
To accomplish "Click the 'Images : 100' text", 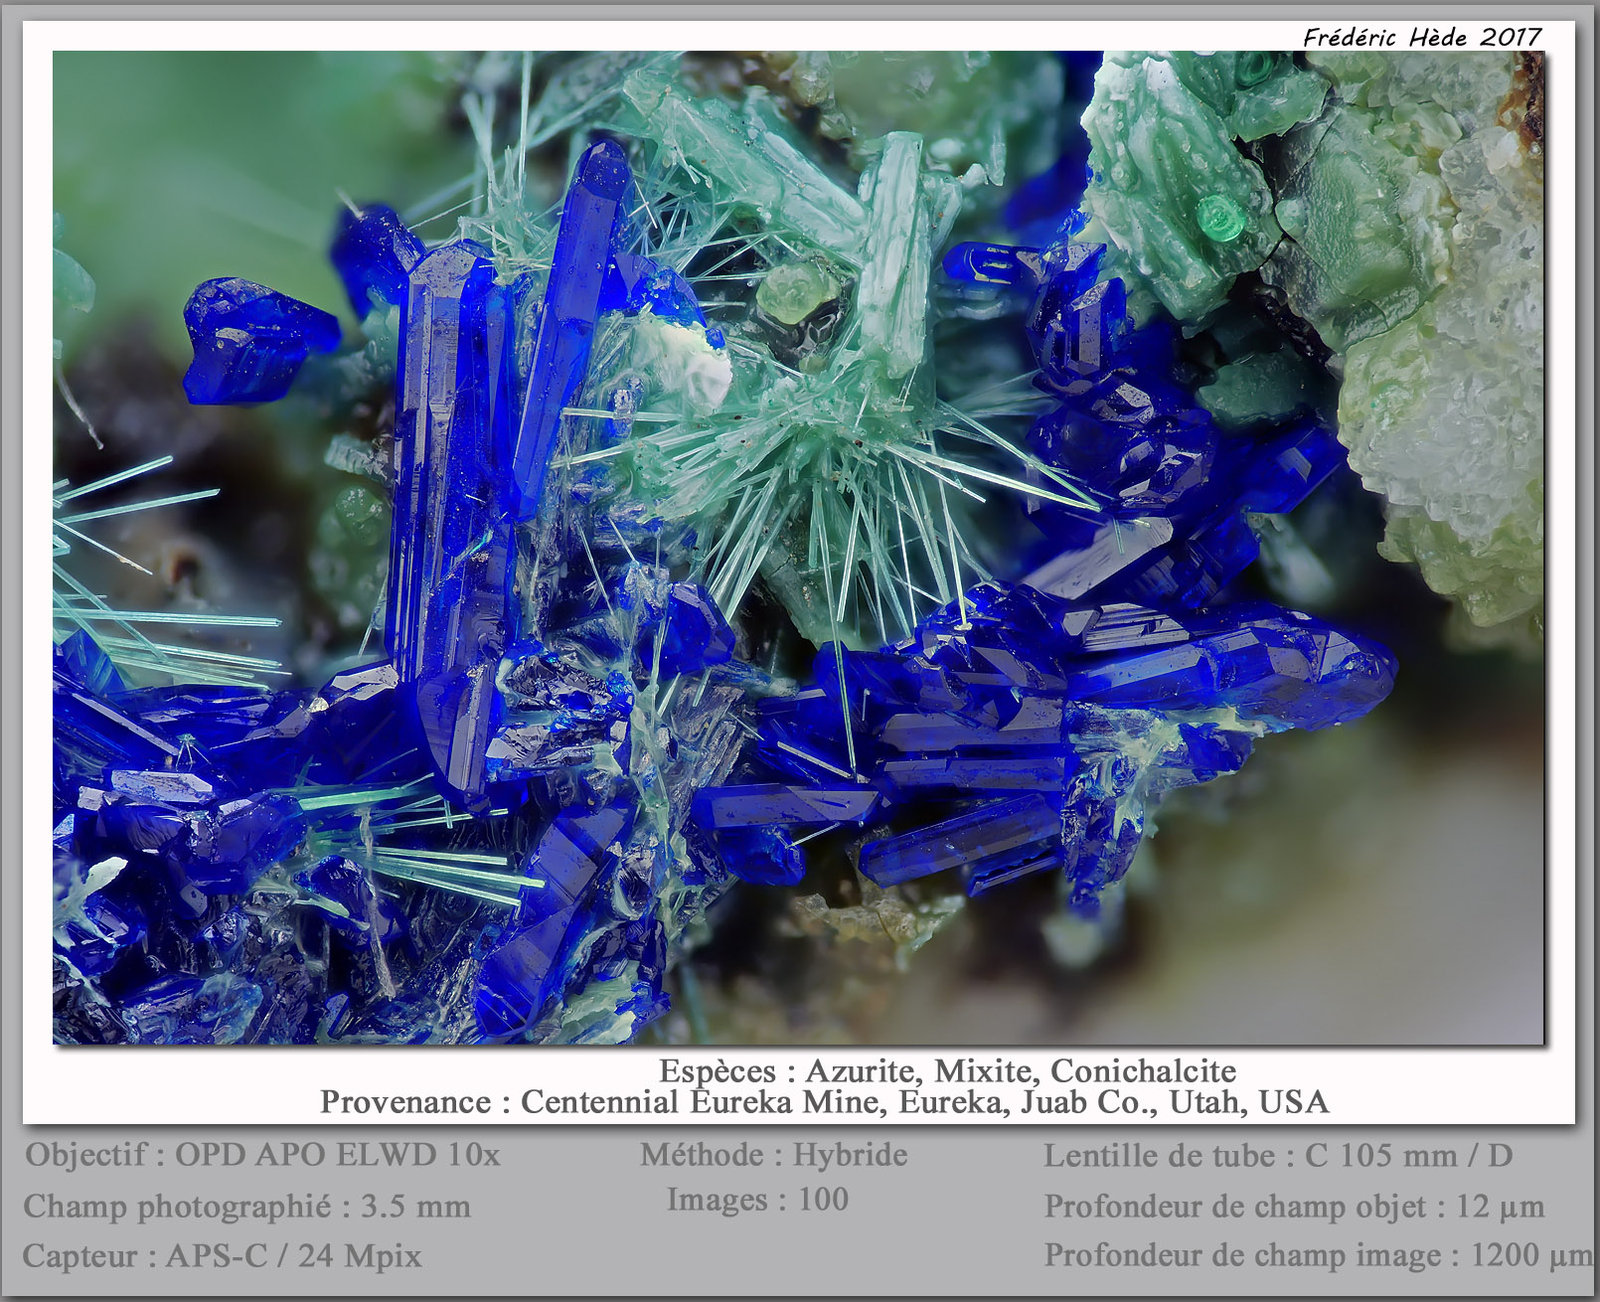I will [x=758, y=1199].
